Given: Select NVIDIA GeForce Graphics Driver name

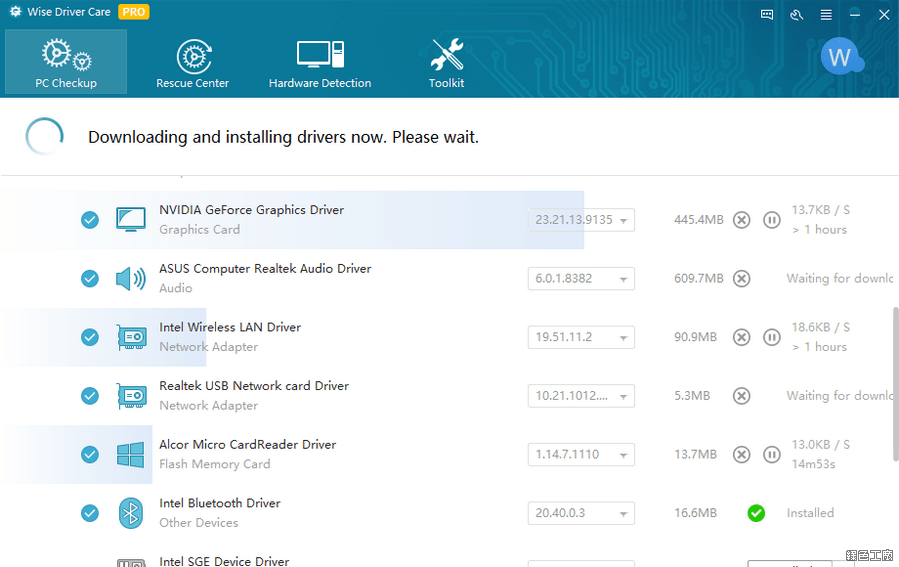Looking at the screenshot, I should pos(251,210).
